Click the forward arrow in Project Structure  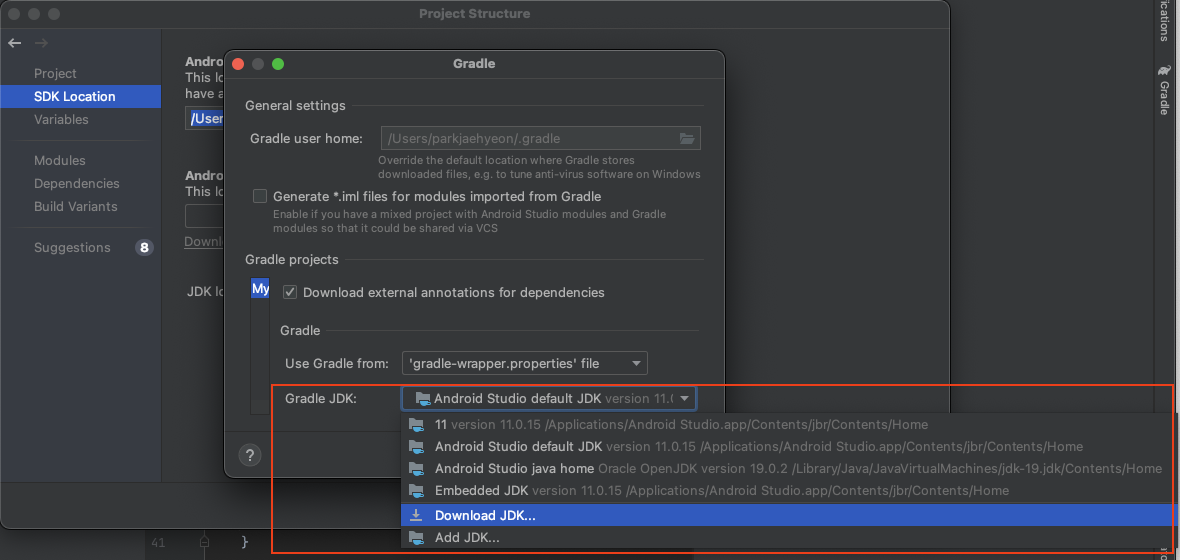41,43
